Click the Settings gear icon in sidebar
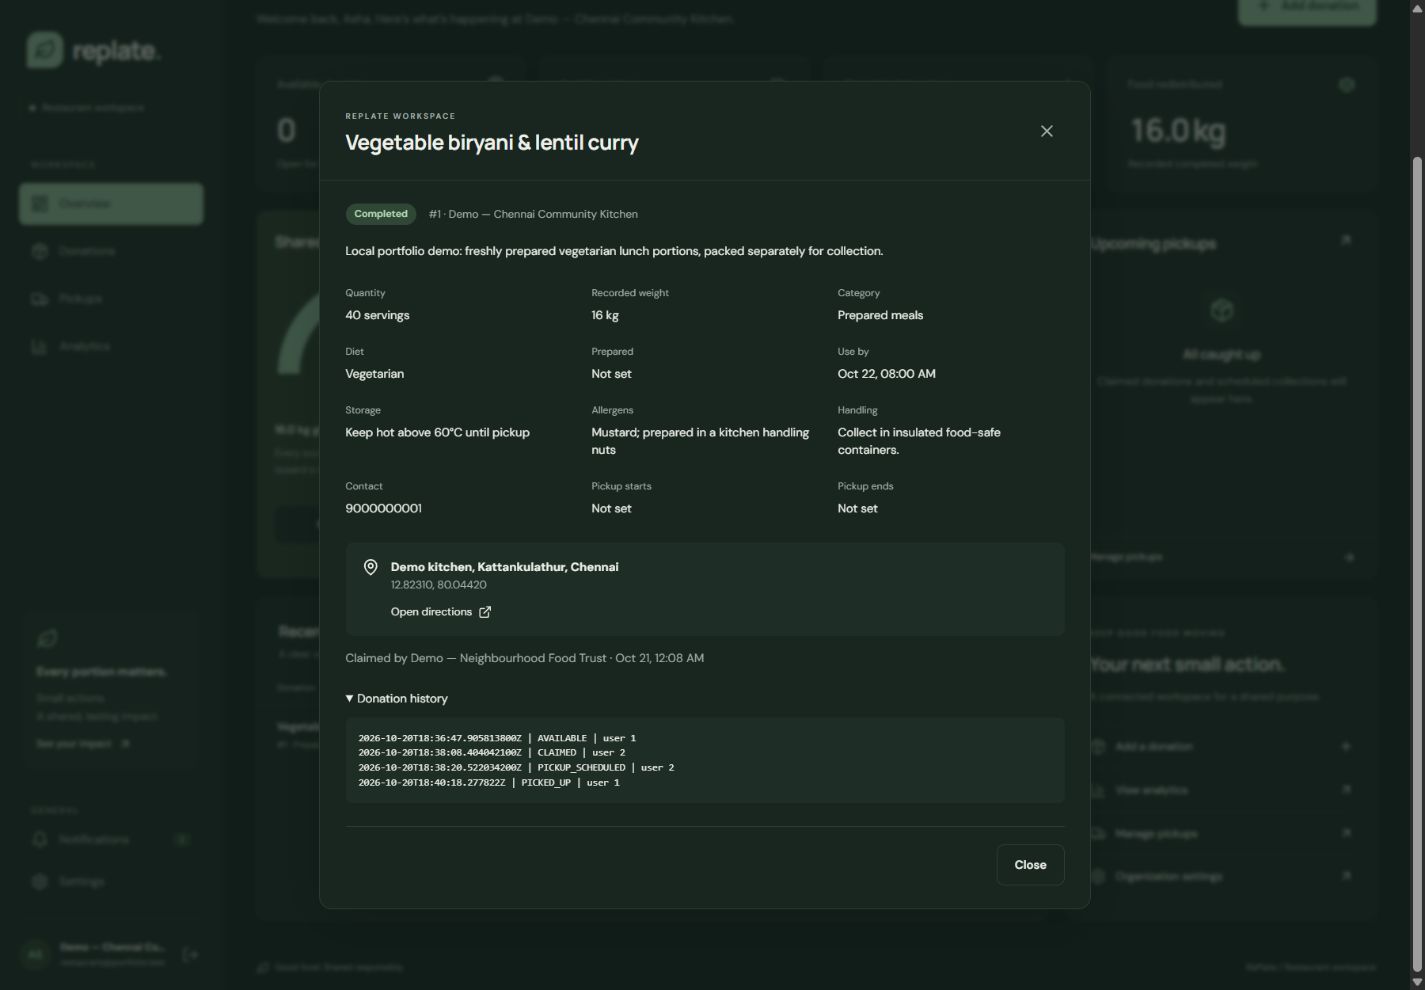Image resolution: width=1425 pixels, height=990 pixels. (40, 881)
